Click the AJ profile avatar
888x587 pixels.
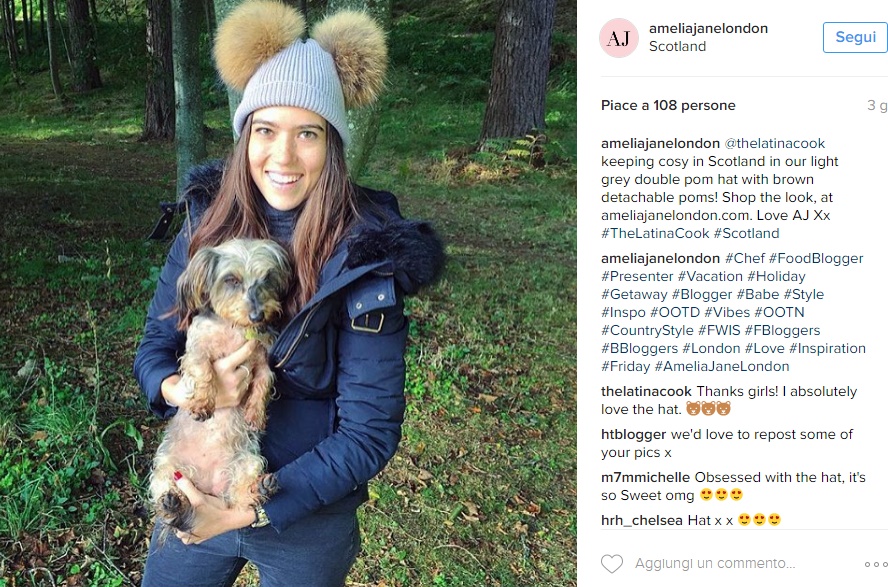coord(618,38)
